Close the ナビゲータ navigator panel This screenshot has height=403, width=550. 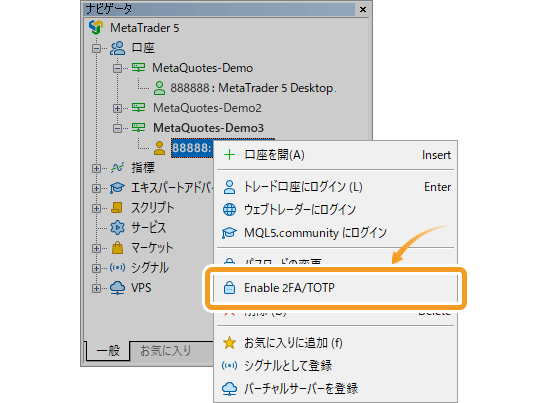point(363,9)
